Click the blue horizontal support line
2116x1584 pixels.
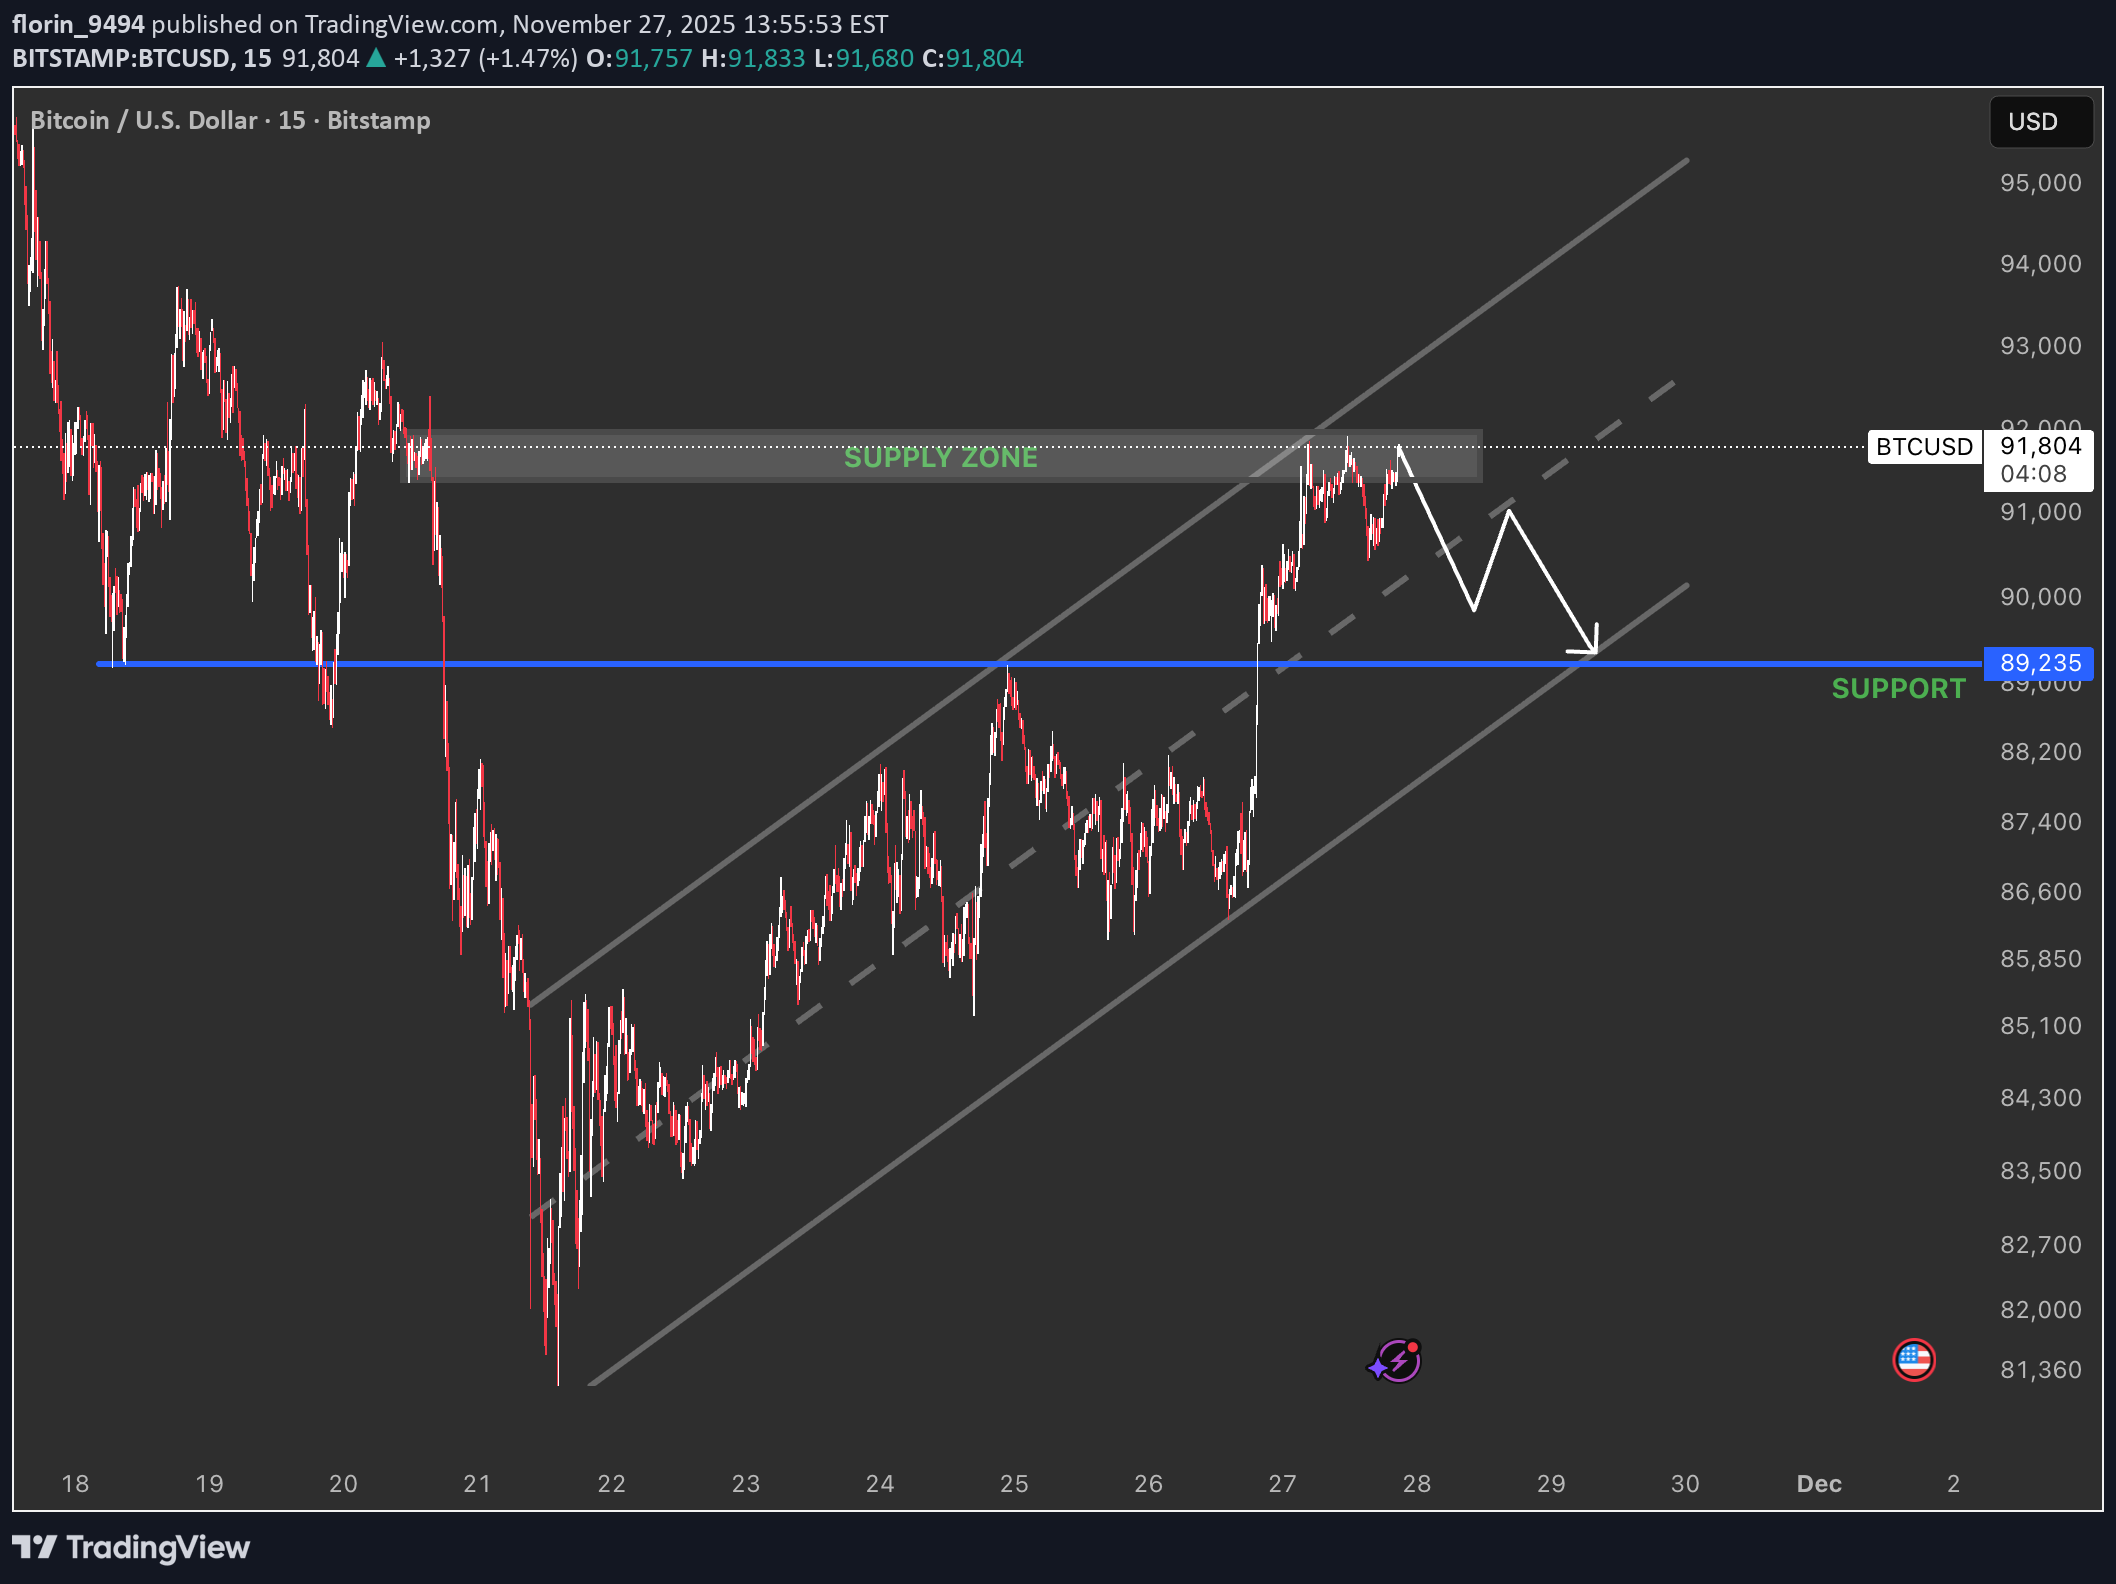(700, 663)
